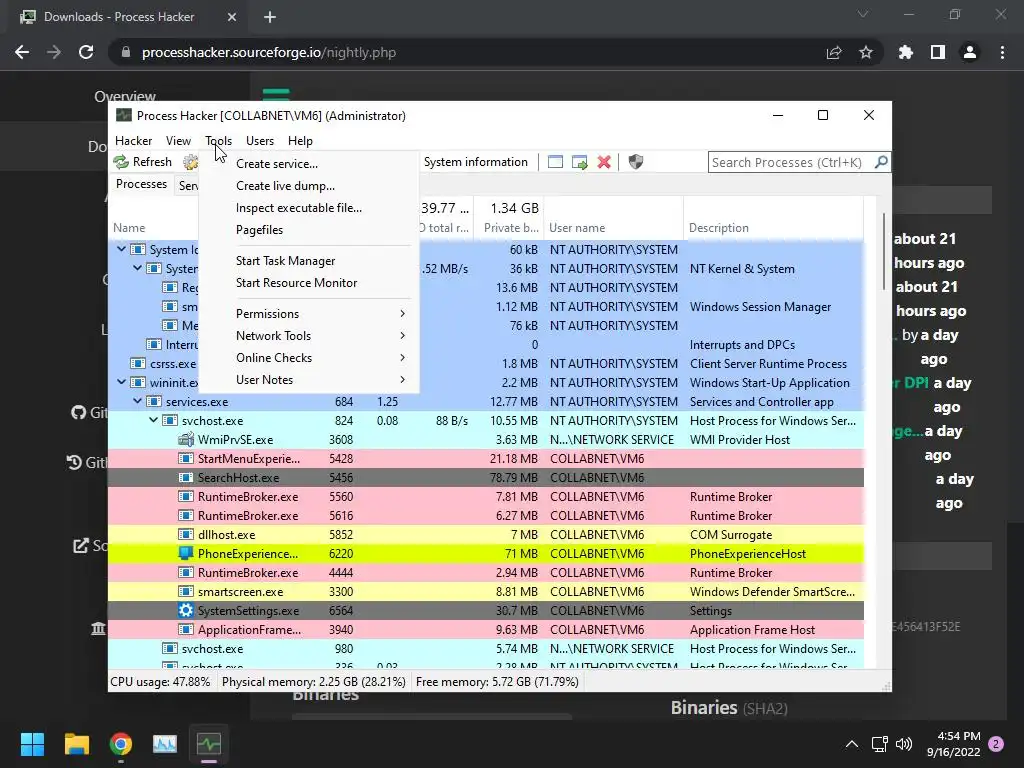The image size is (1024, 768).
Task: Open the View menu
Action: coord(178,141)
